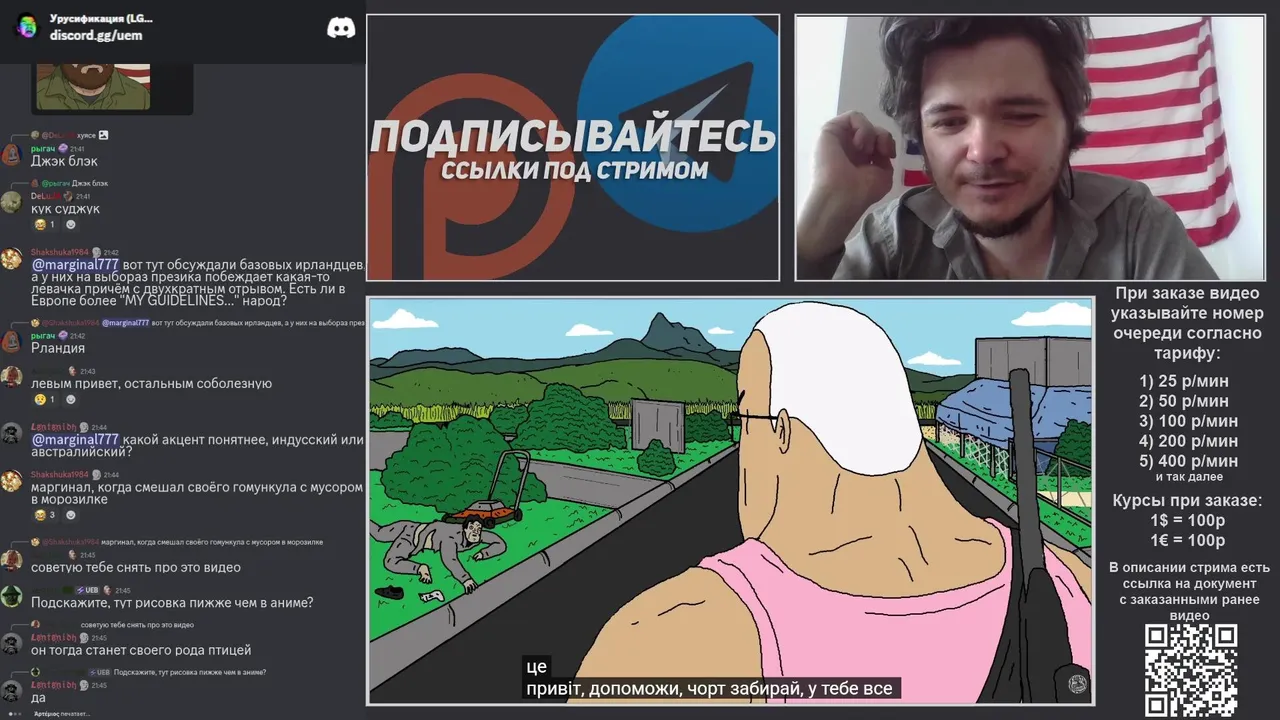Click tariff line '1) 25 р/мин'
Image resolution: width=1280 pixels, height=720 pixels.
click(x=1184, y=381)
